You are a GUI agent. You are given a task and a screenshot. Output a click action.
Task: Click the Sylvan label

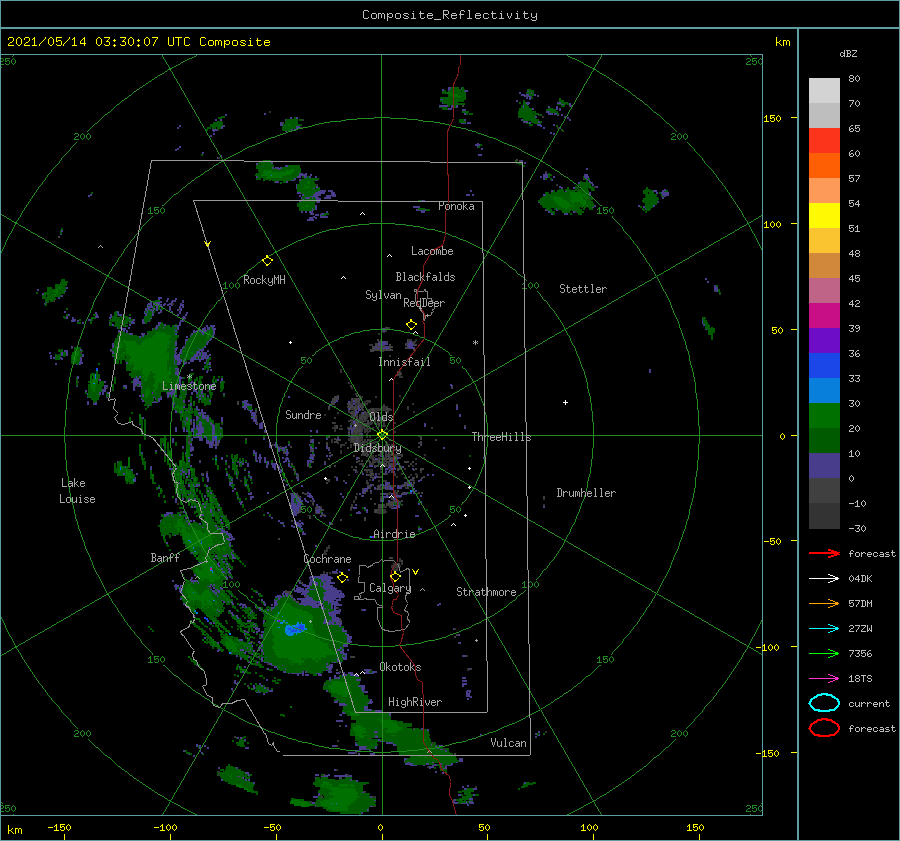pos(383,295)
